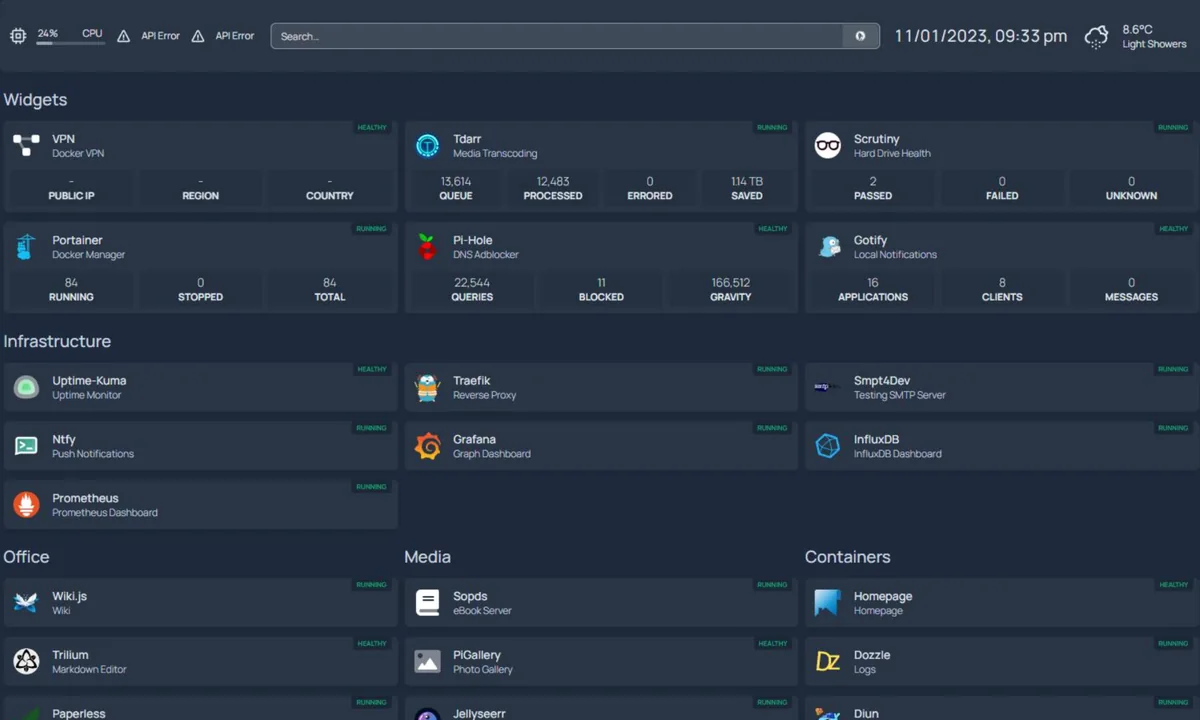Click the RUNNING badge on Portainer card
1200x720 pixels.
tap(372, 229)
